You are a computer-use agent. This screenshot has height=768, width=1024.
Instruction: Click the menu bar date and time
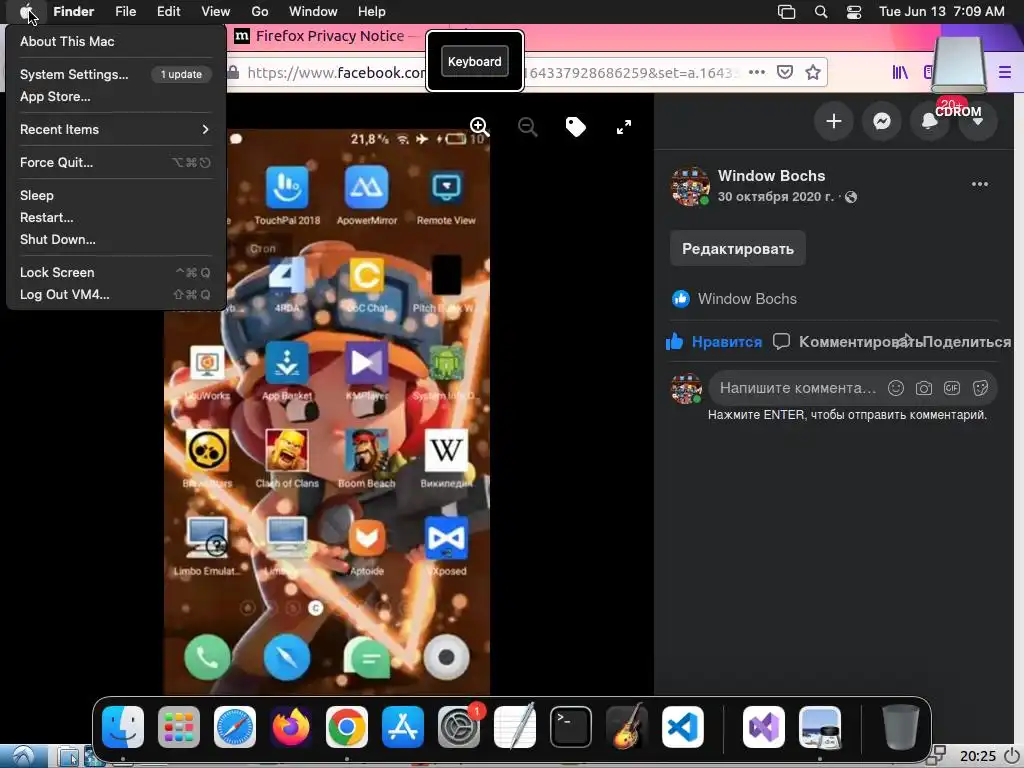(941, 11)
